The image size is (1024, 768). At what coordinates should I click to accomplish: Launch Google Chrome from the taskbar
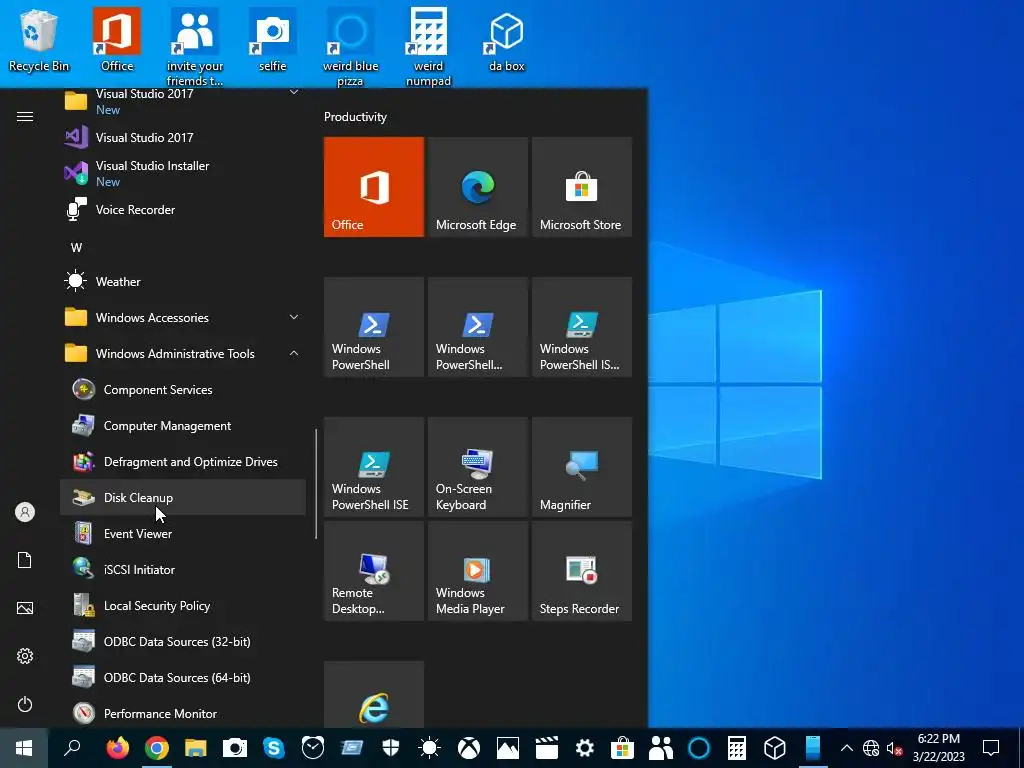coord(157,748)
